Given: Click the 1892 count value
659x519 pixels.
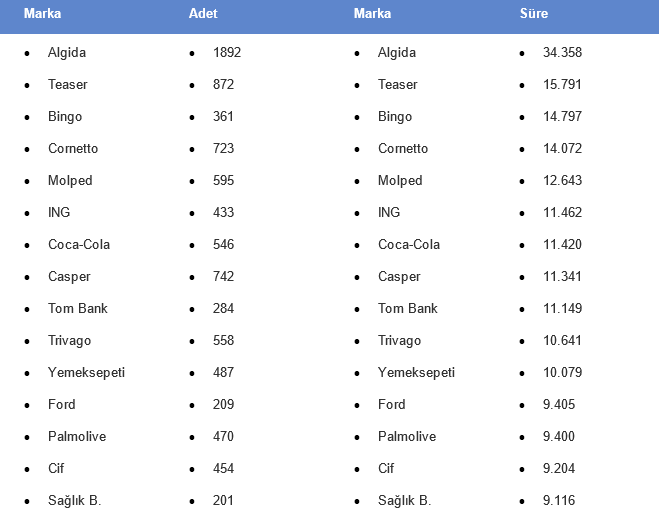Looking at the screenshot, I should click(x=227, y=53).
